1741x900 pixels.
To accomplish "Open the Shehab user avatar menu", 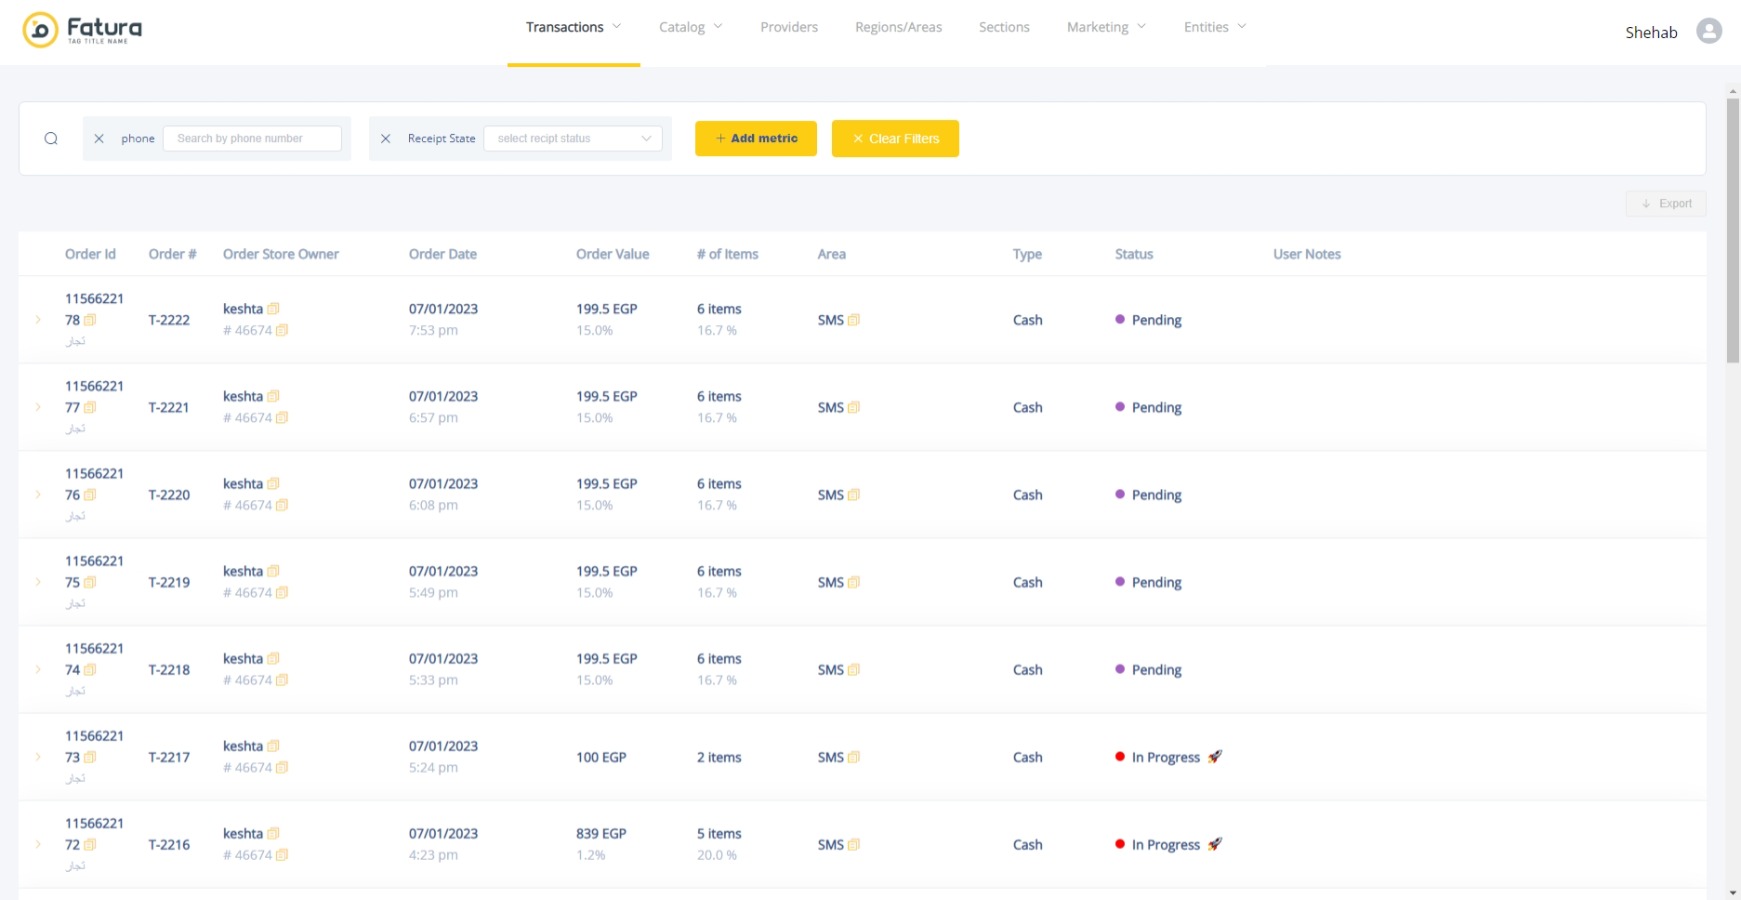I will (1709, 31).
